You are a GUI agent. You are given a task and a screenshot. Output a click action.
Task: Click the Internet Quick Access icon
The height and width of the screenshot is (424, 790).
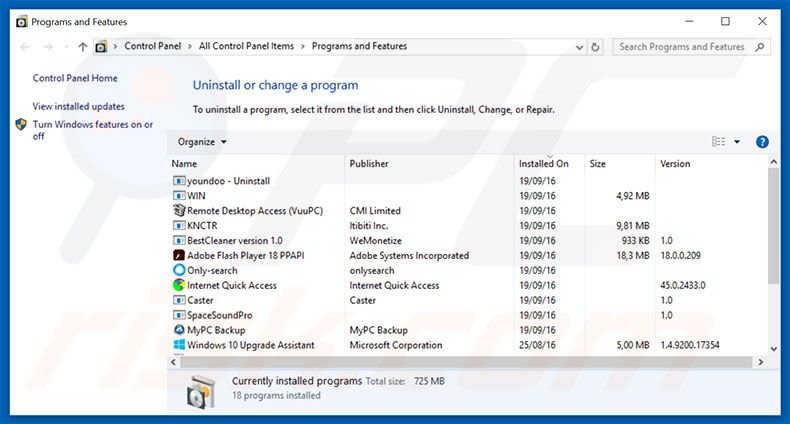pyautogui.click(x=179, y=285)
